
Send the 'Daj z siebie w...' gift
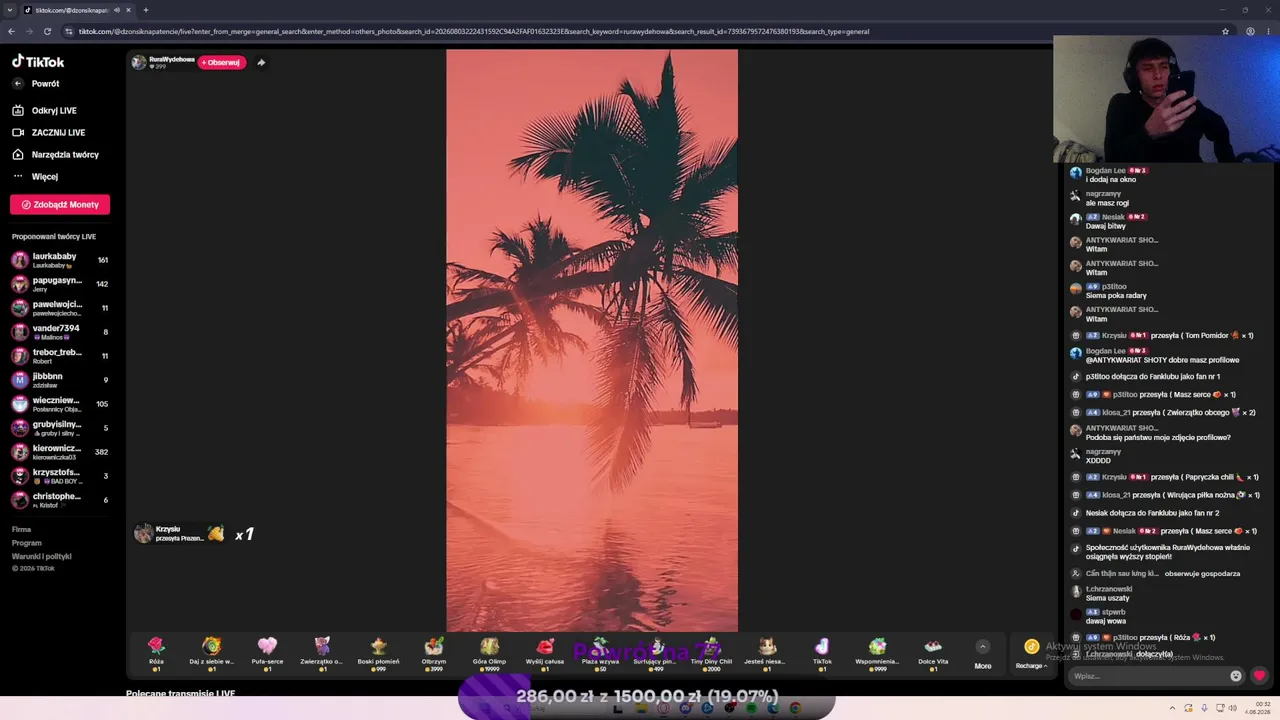211,653
